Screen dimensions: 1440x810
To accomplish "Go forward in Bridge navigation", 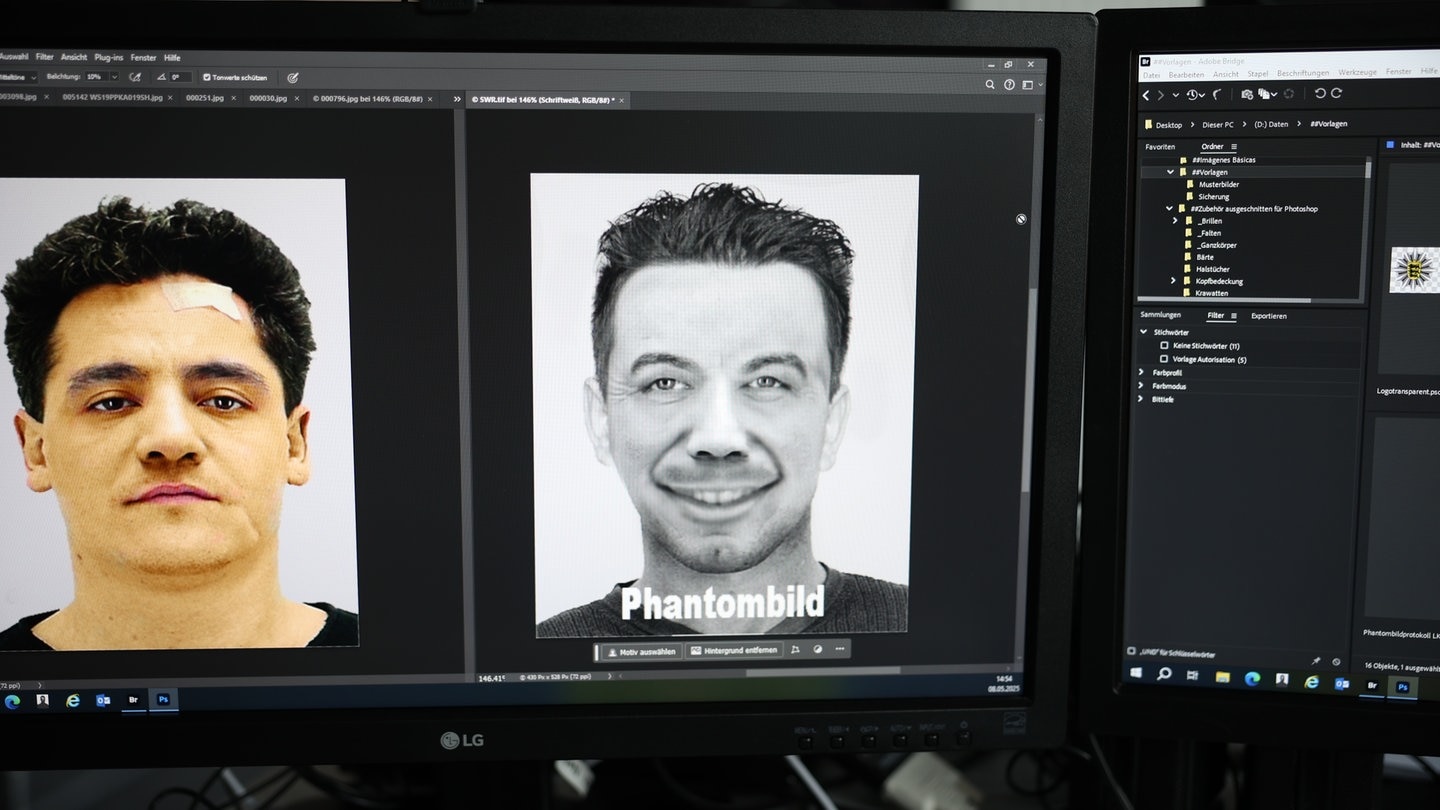I will (x=1161, y=95).
